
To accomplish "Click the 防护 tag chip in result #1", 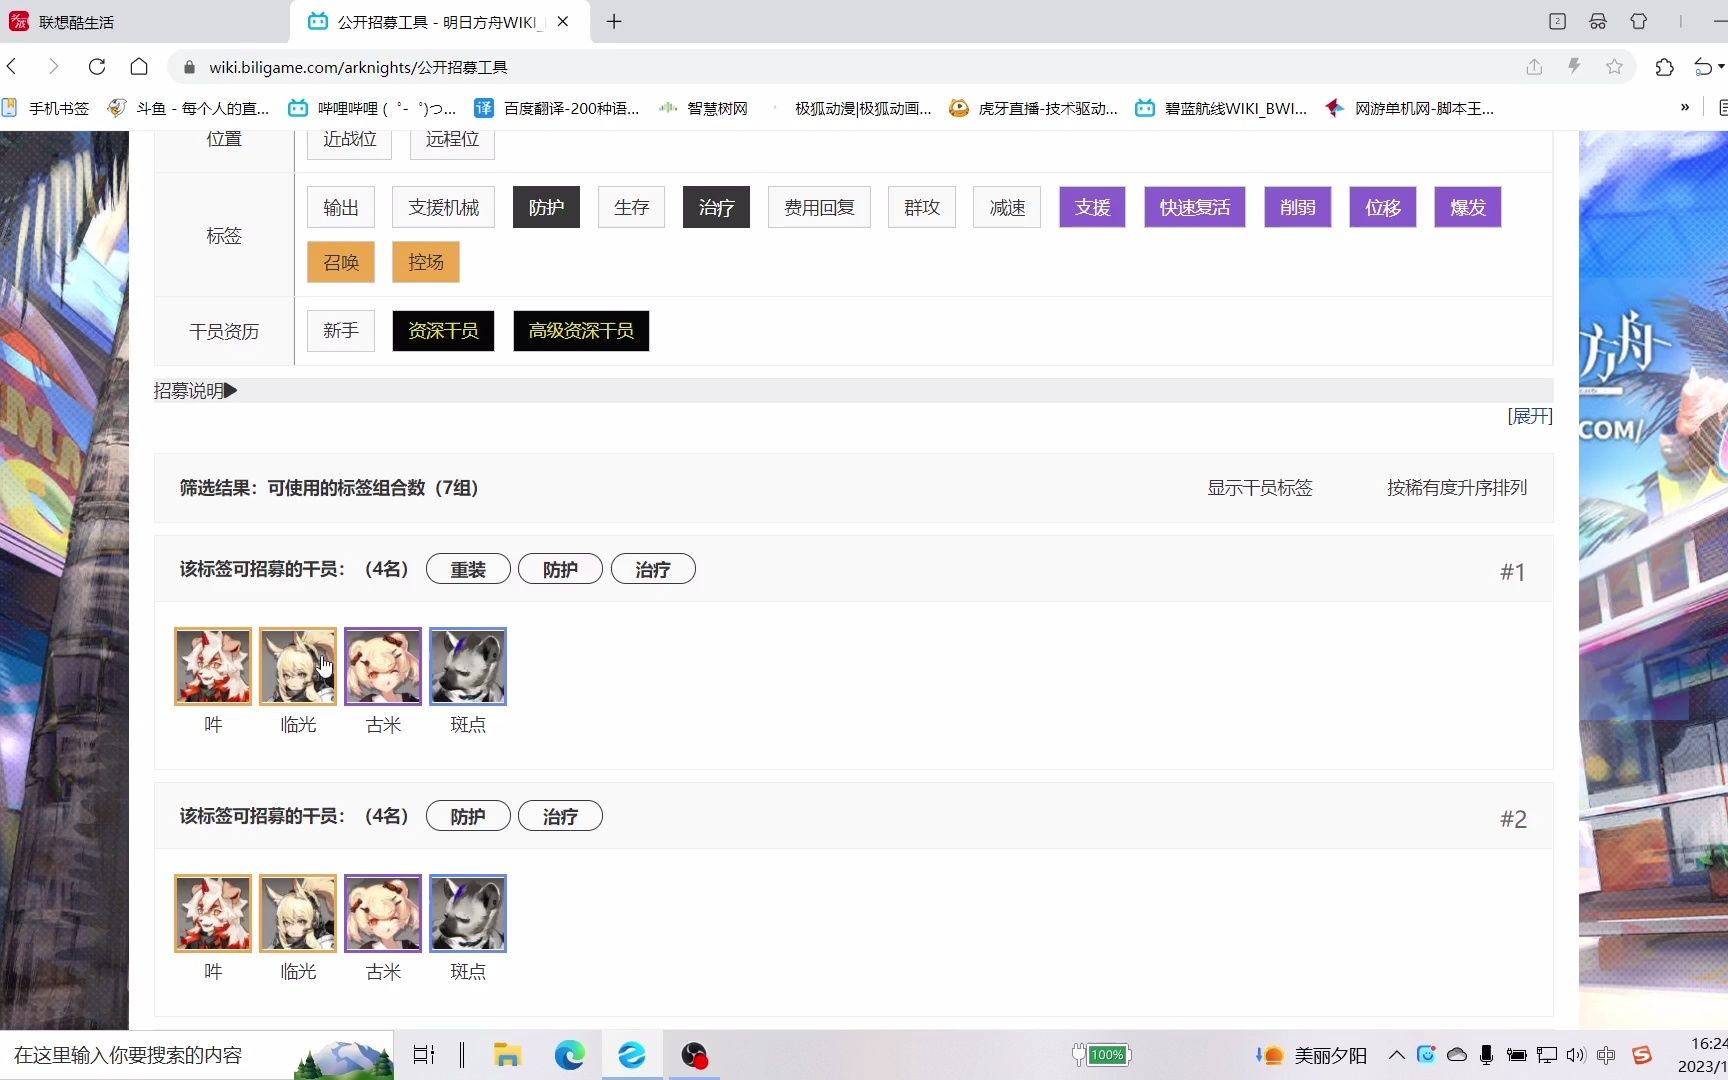I will click(x=560, y=569).
